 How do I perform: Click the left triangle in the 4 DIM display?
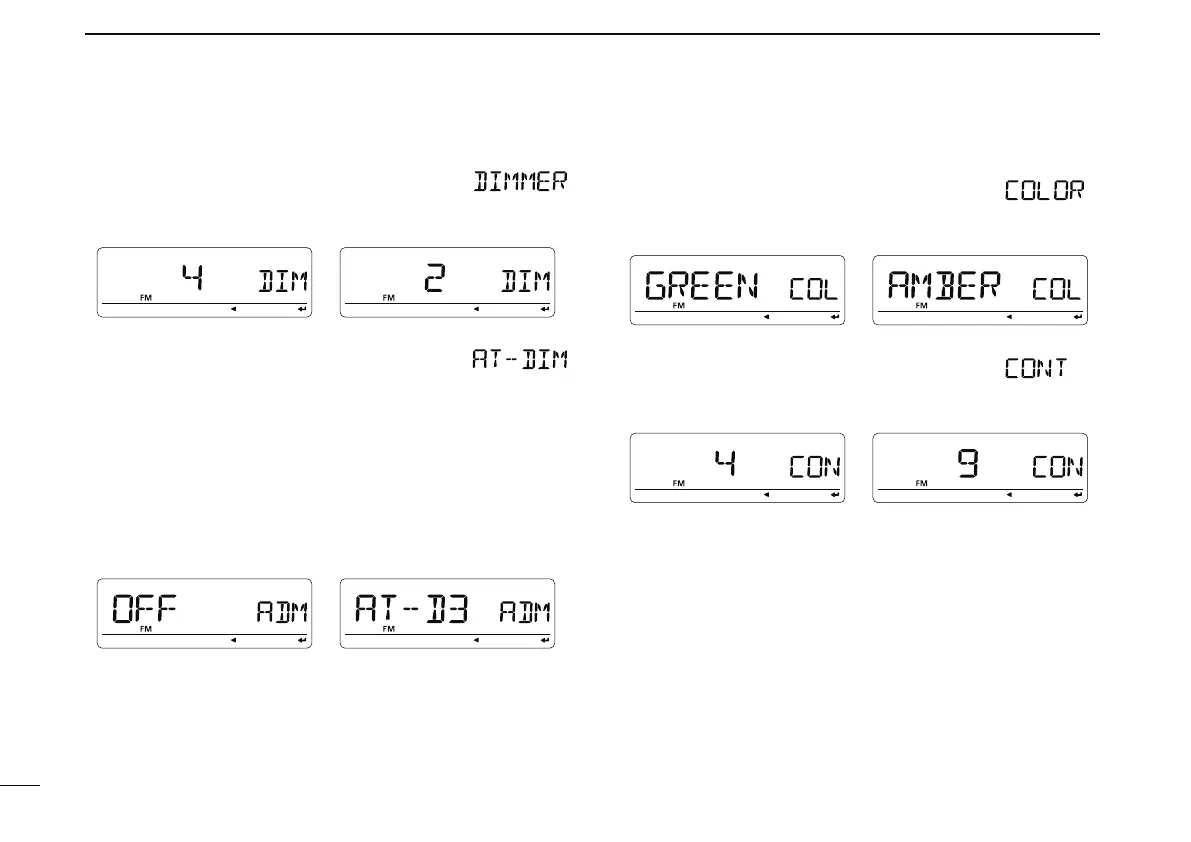[234, 310]
